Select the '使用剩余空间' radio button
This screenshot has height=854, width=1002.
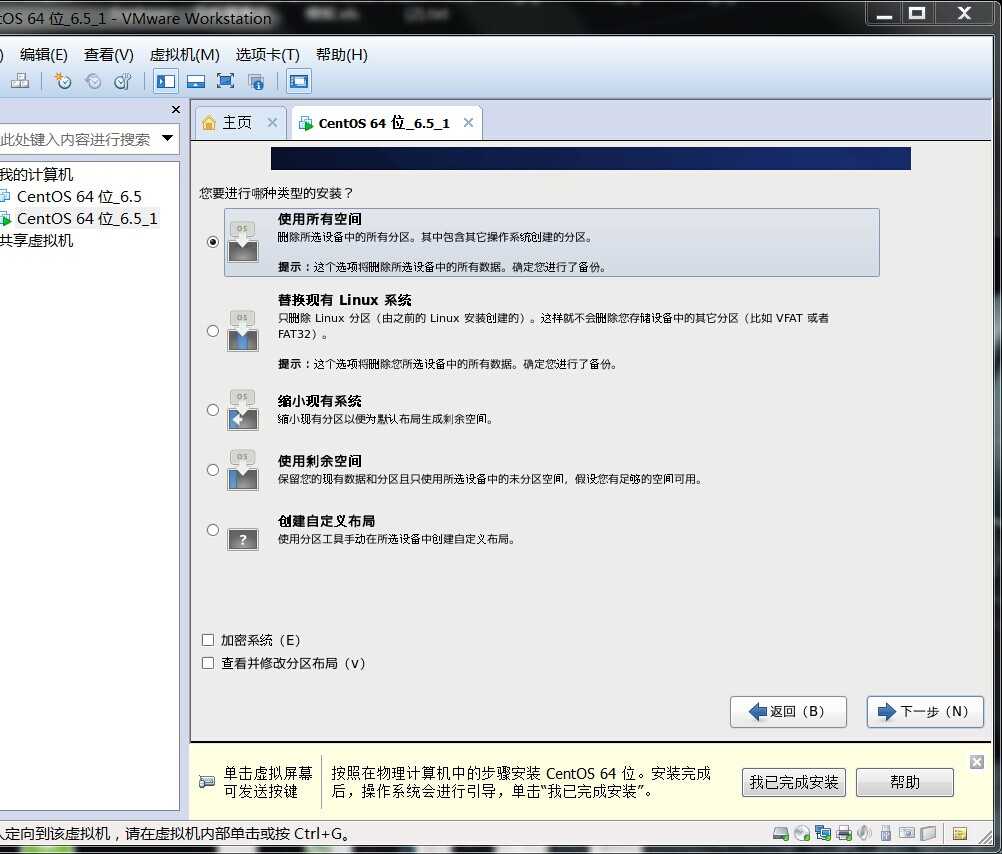213,470
